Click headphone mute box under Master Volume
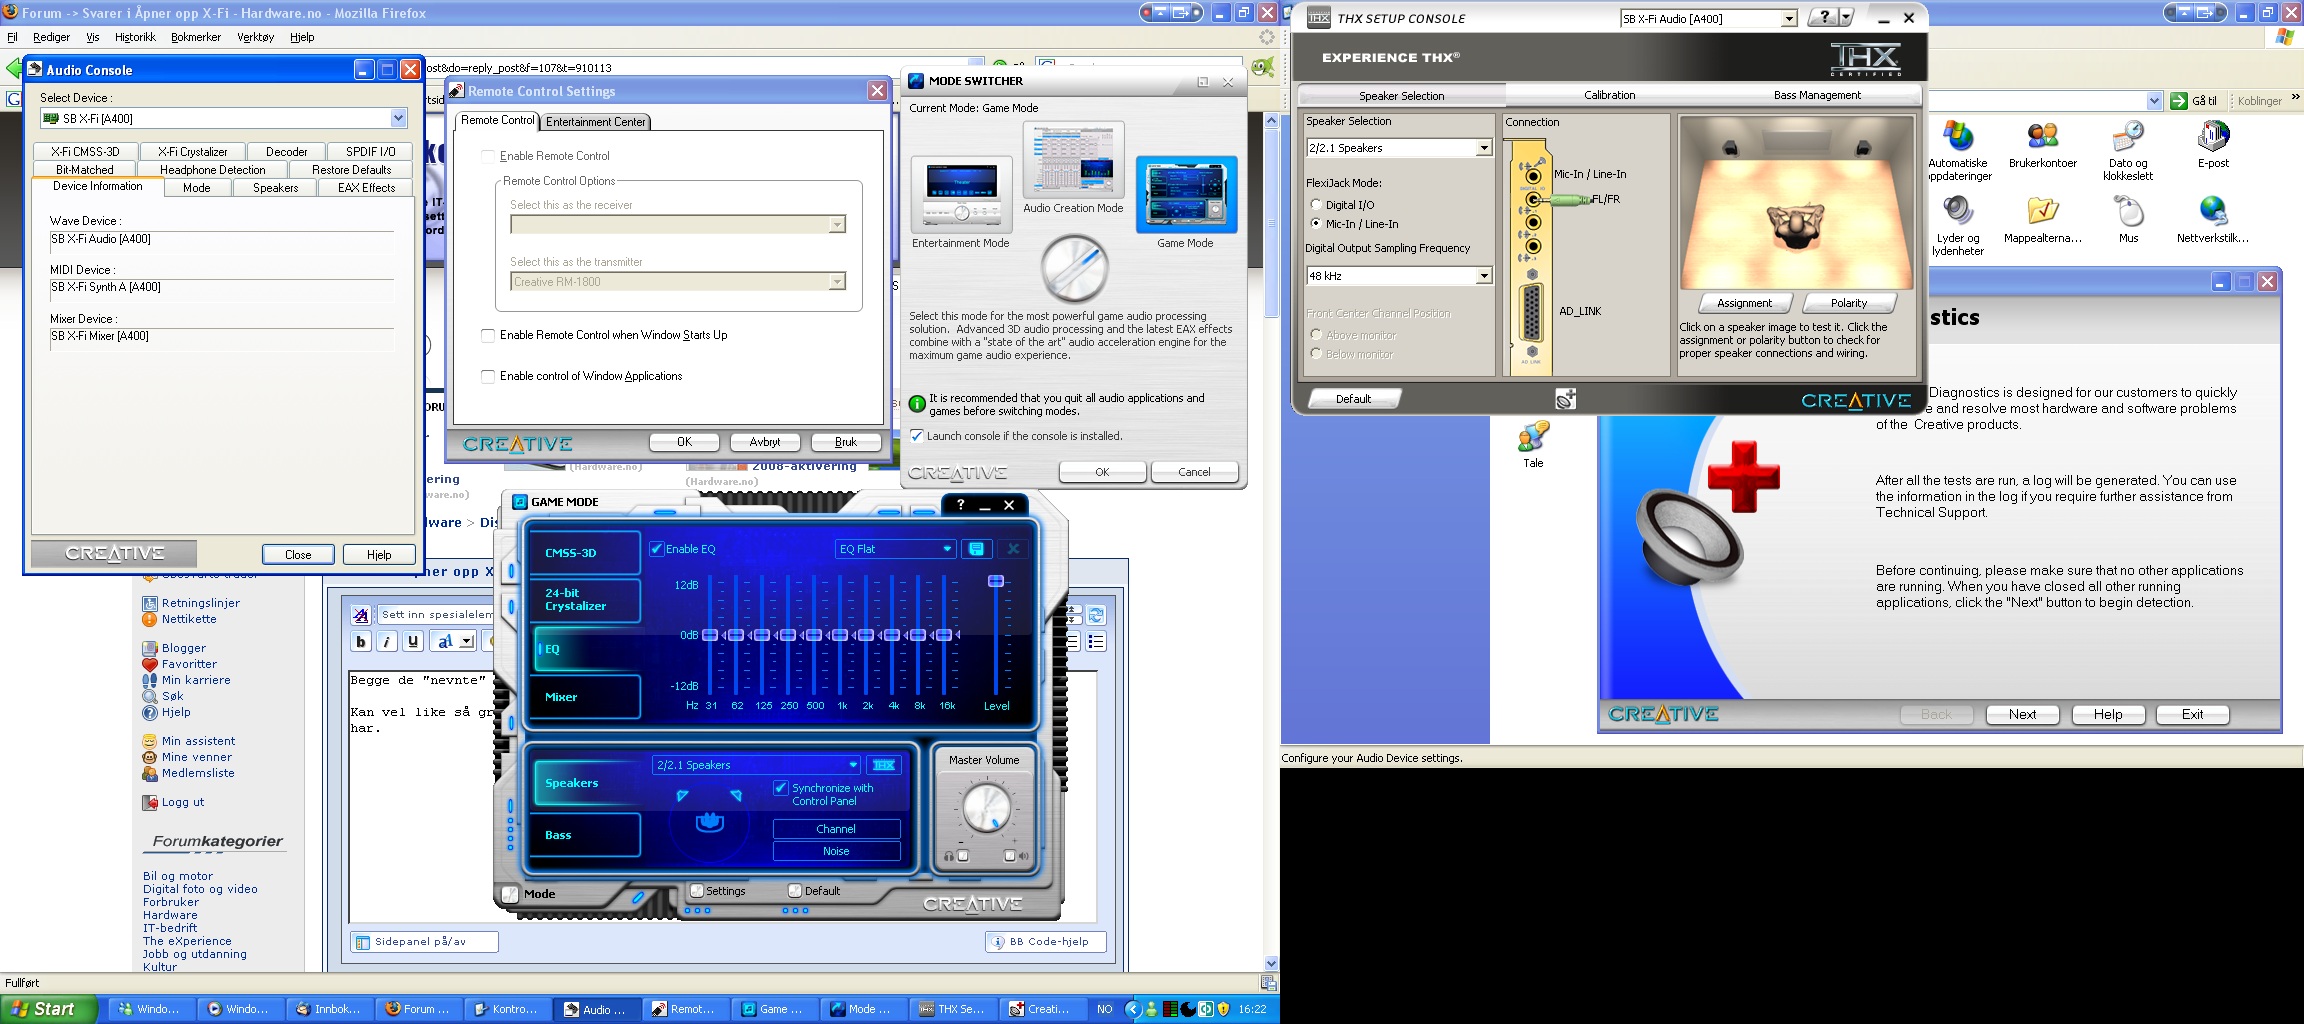The height and width of the screenshot is (1024, 2304). [963, 856]
